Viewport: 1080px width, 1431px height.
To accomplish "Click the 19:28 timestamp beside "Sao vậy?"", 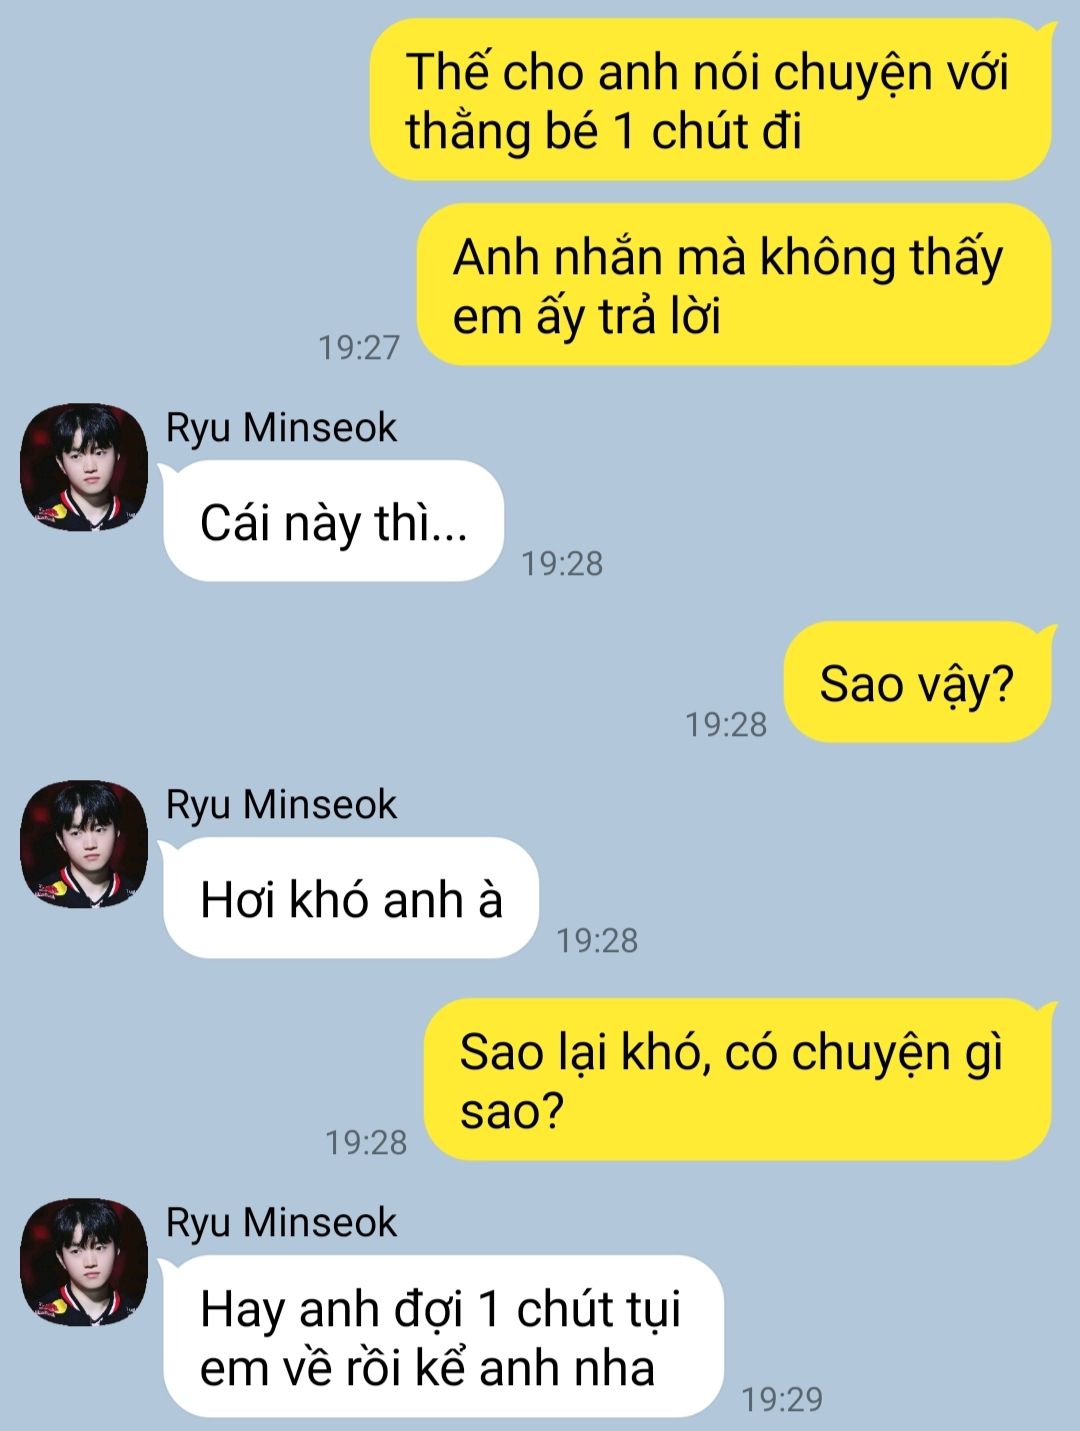I will [x=726, y=724].
